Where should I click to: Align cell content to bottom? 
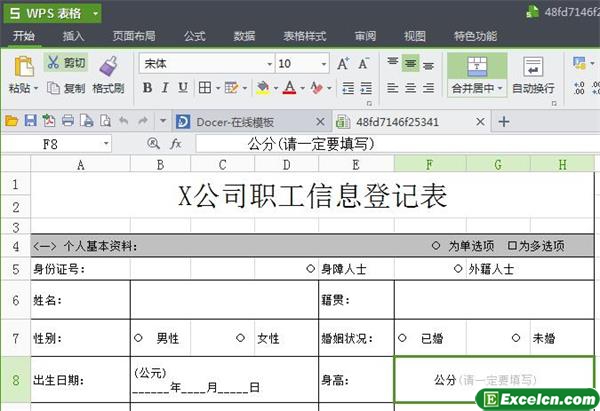pyautogui.click(x=429, y=64)
